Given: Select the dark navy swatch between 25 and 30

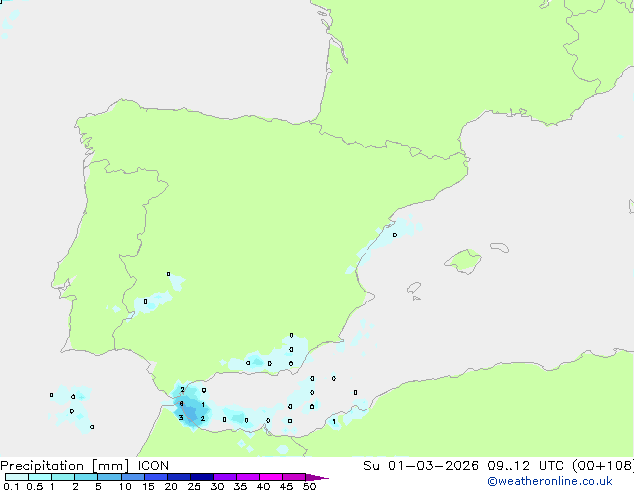Looking at the screenshot, I should pos(202,477).
